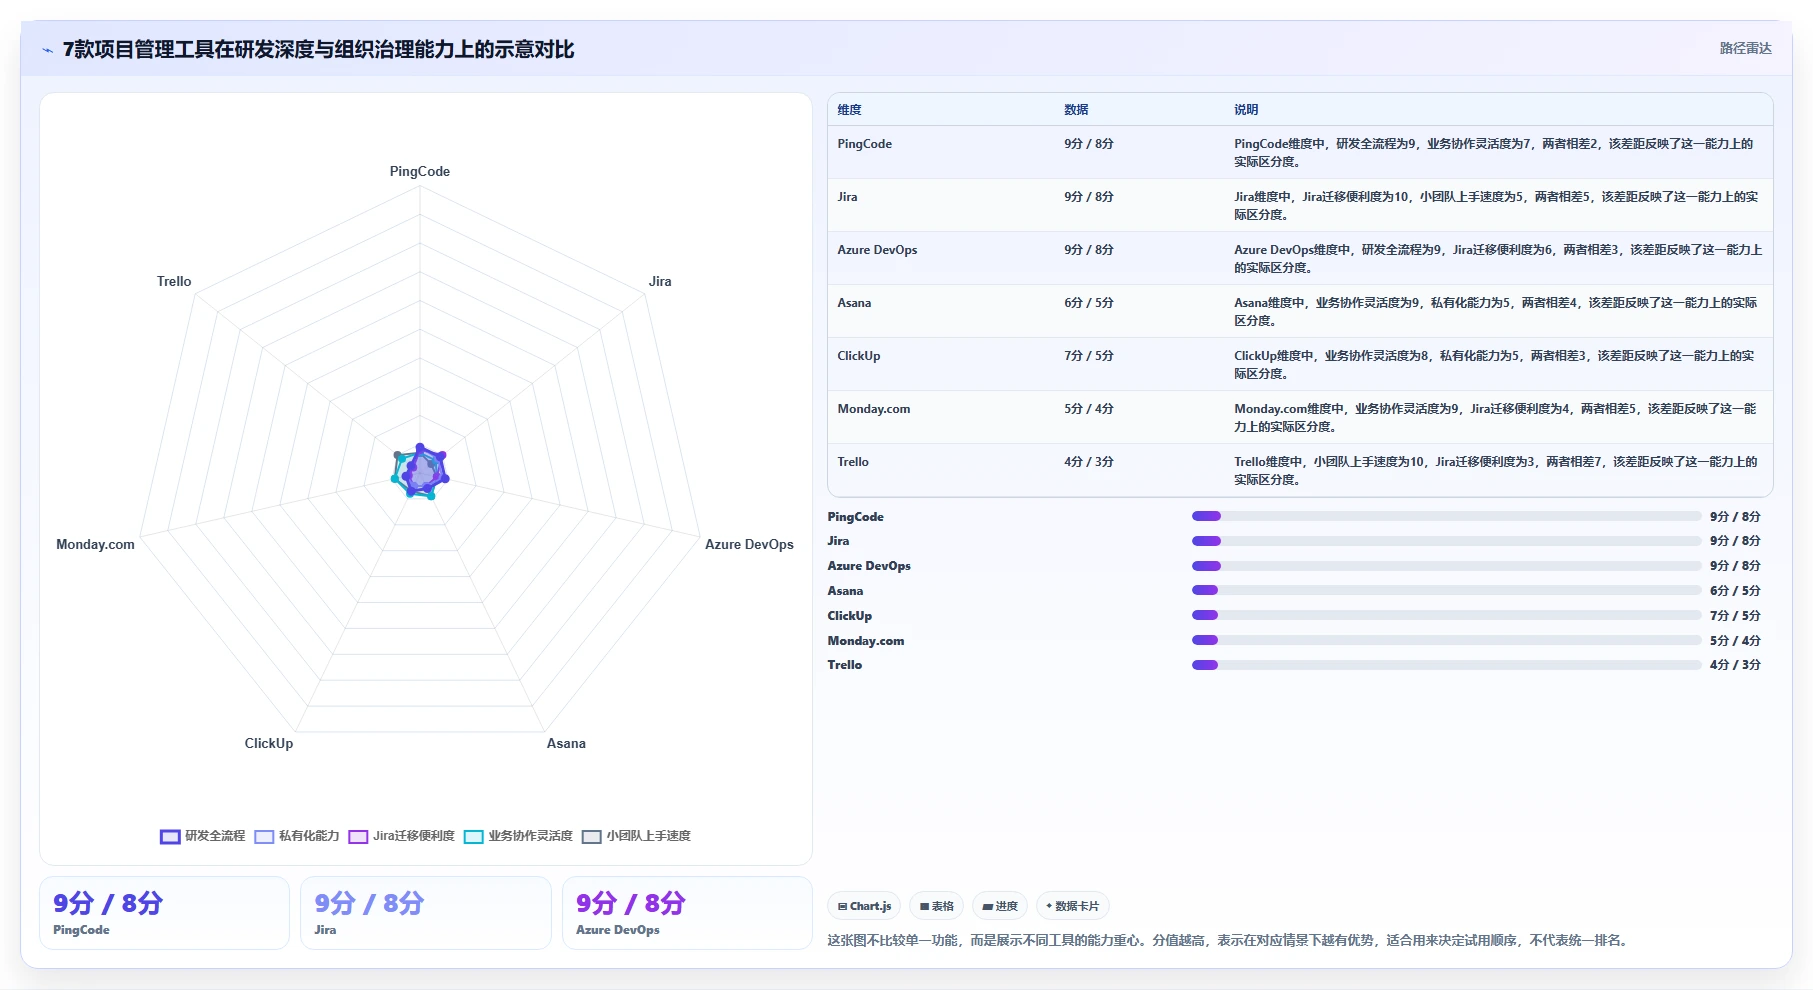
Task: Select the Trello axis label on radar
Action: pyautogui.click(x=174, y=282)
